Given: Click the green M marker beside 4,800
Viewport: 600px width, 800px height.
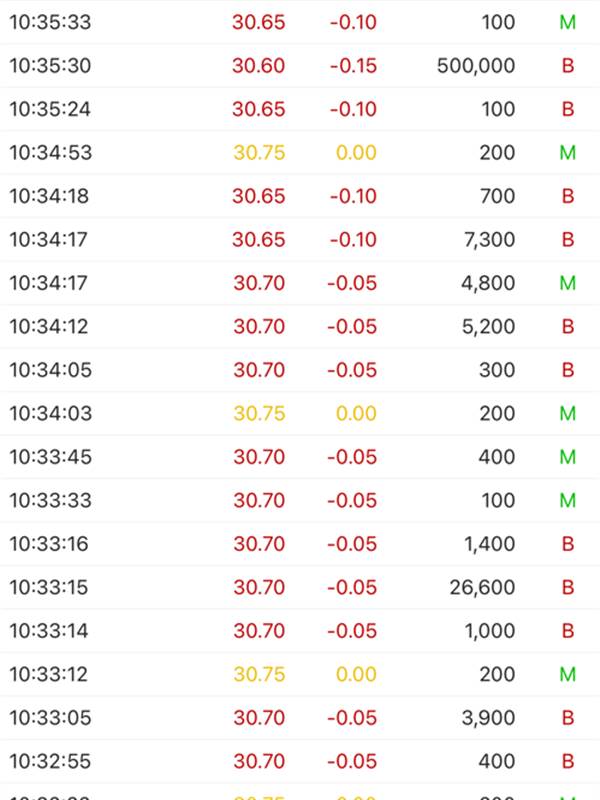Looking at the screenshot, I should click(x=568, y=283).
